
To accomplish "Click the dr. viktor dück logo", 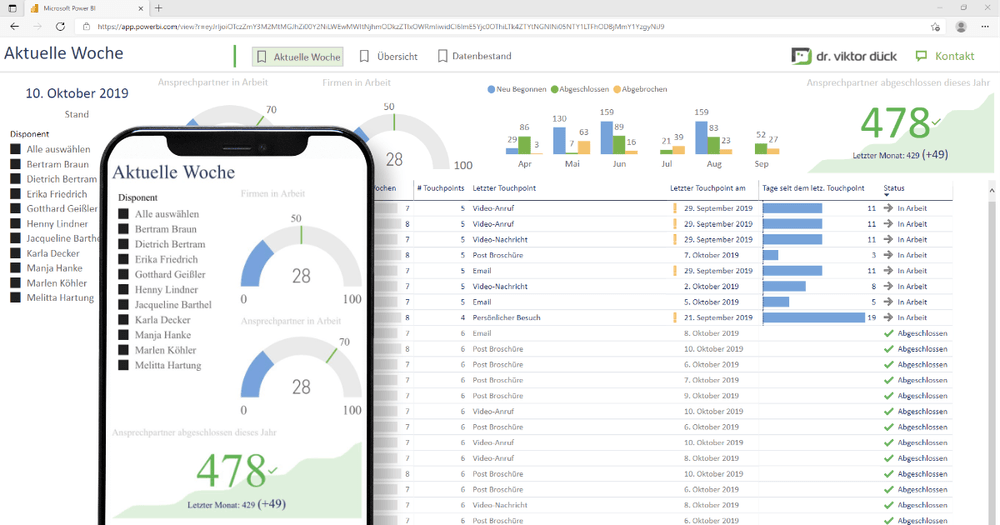I will tap(845, 56).
